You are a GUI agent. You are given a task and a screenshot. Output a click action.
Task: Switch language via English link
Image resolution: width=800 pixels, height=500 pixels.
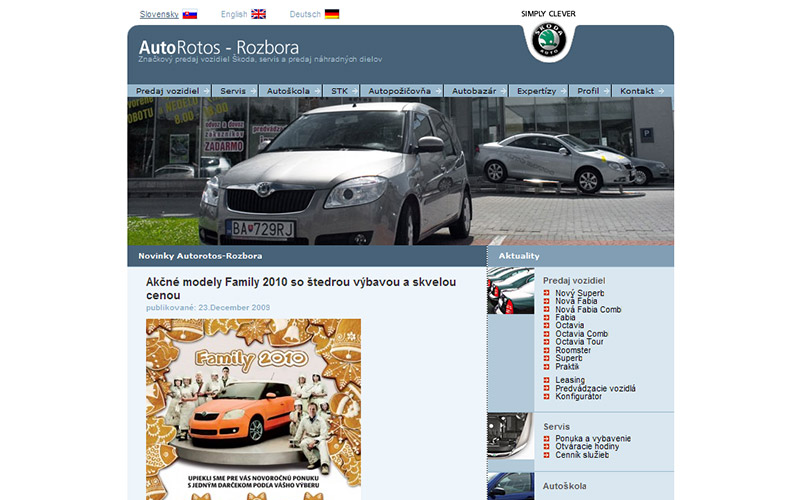coord(234,14)
